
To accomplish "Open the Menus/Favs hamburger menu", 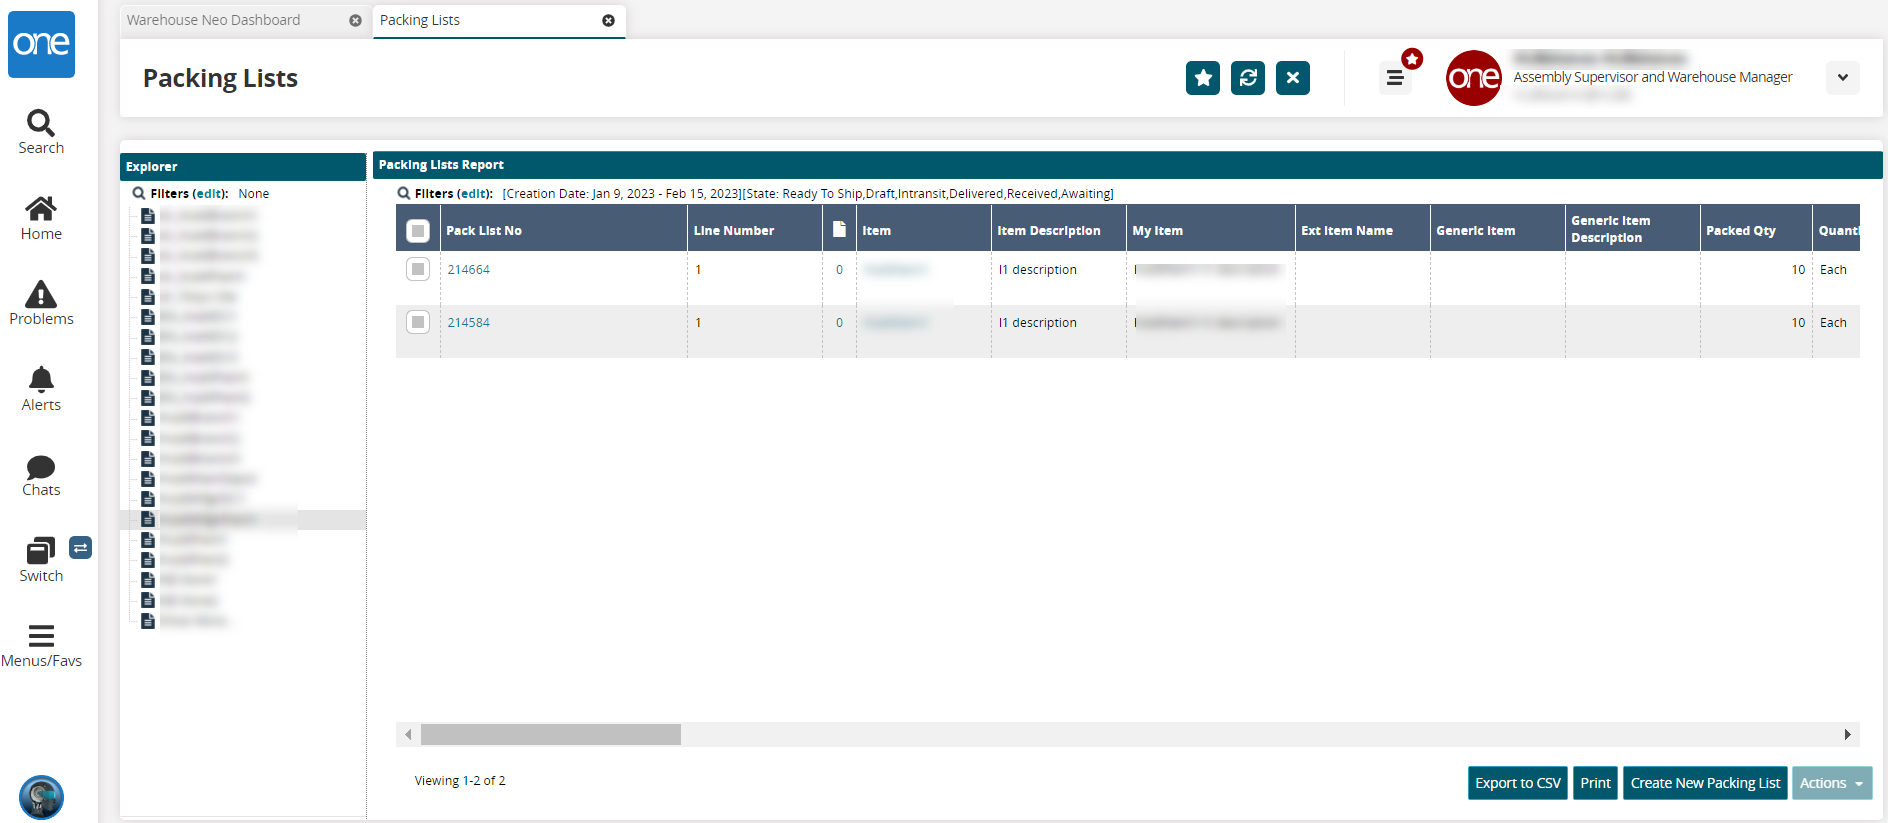I will 41,646.
